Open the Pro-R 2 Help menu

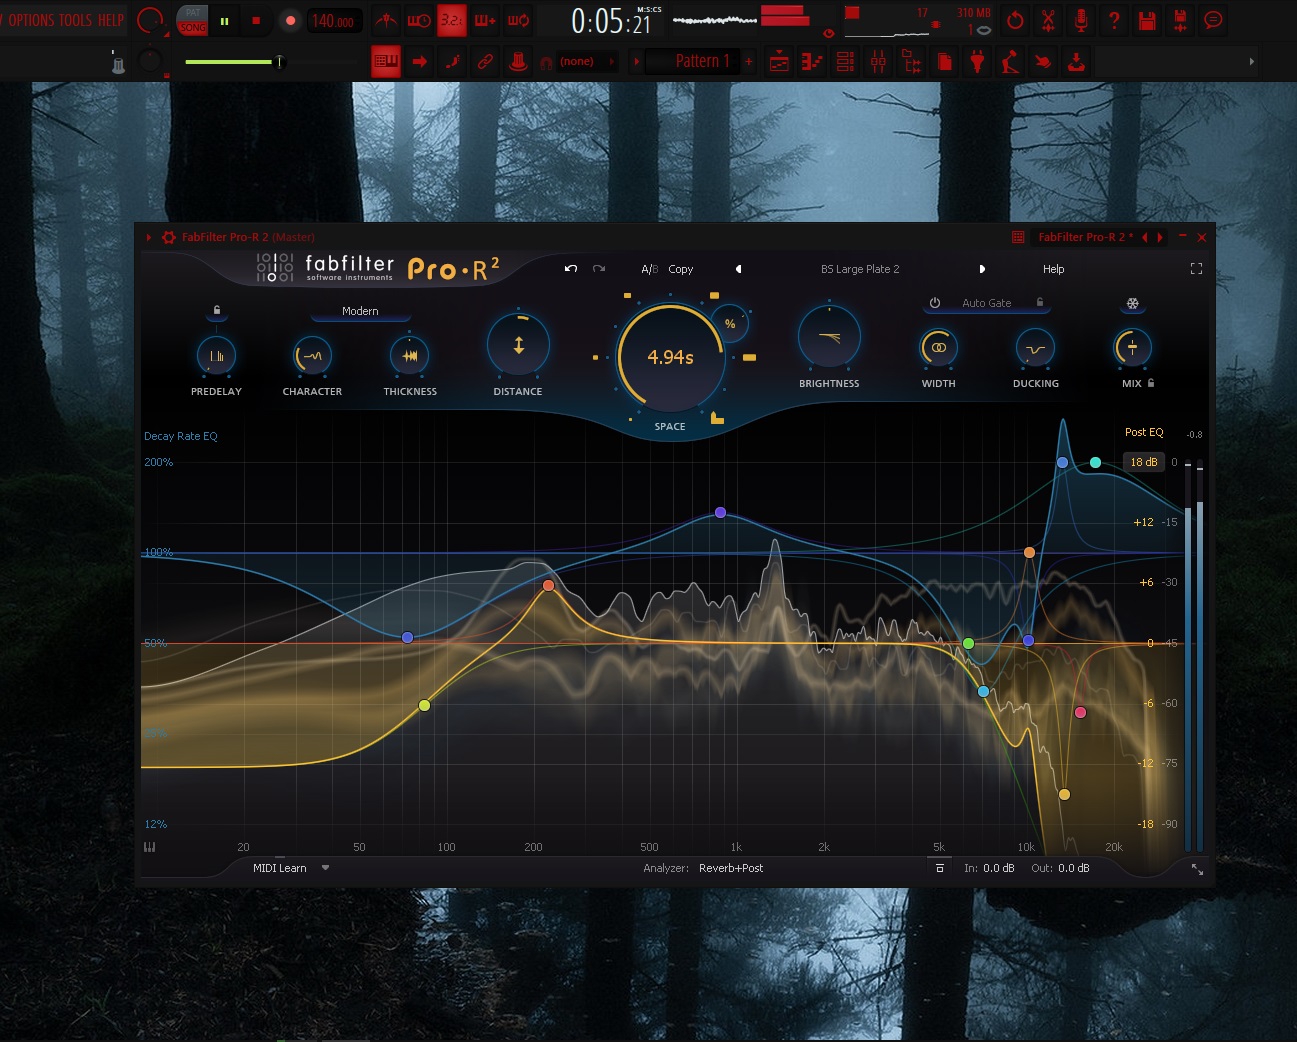coord(1053,269)
